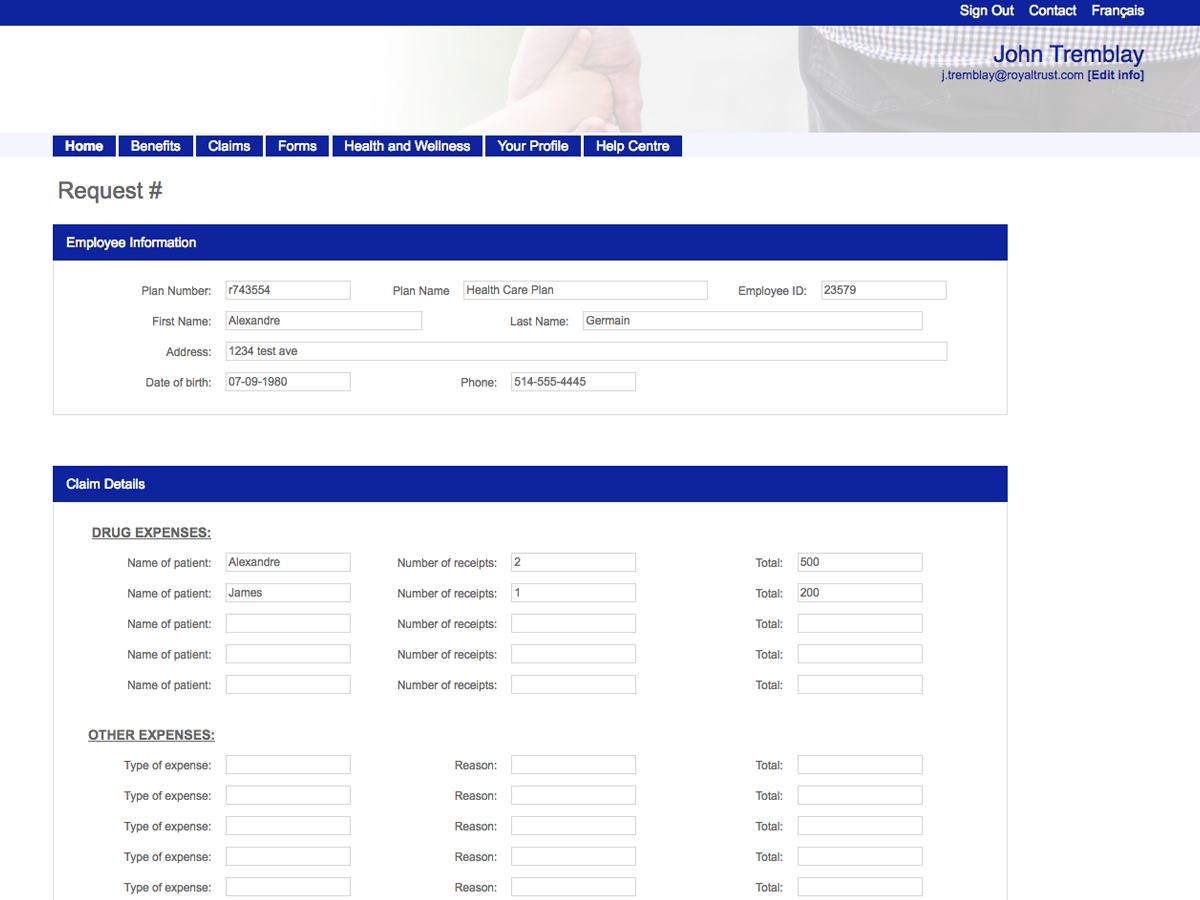This screenshot has width=1200, height=900.
Task: Click the Plan Number field
Action: point(288,289)
